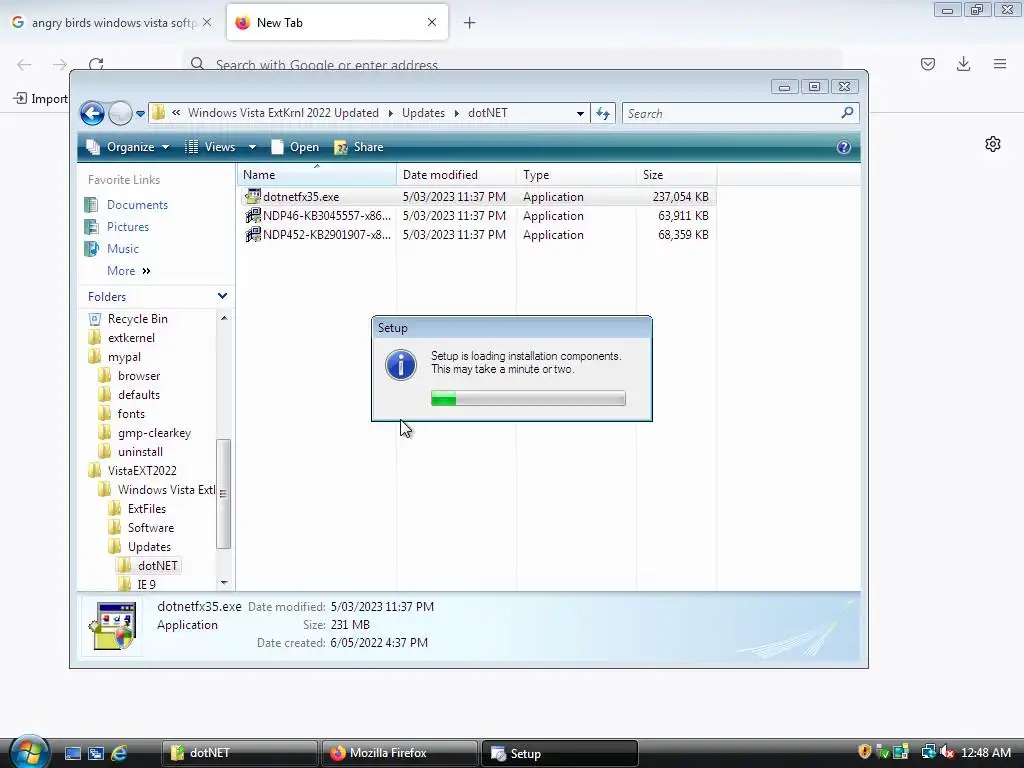Click the Setup progress bar
This screenshot has height=768, width=1024.
(528, 398)
